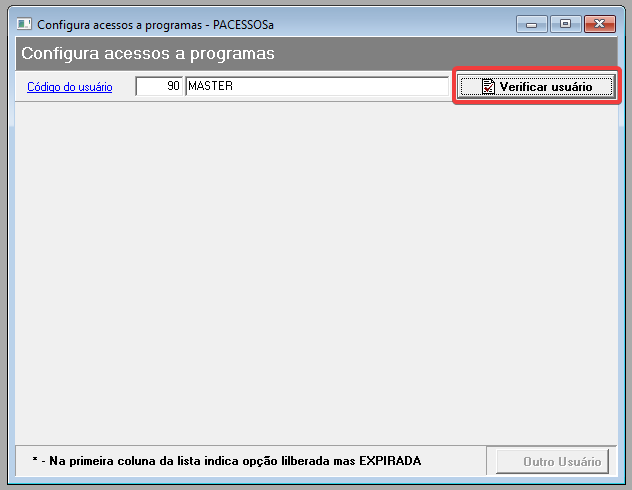The height and width of the screenshot is (490, 632).
Task: Close the Configura acessos a programas window
Action: [x=599, y=23]
